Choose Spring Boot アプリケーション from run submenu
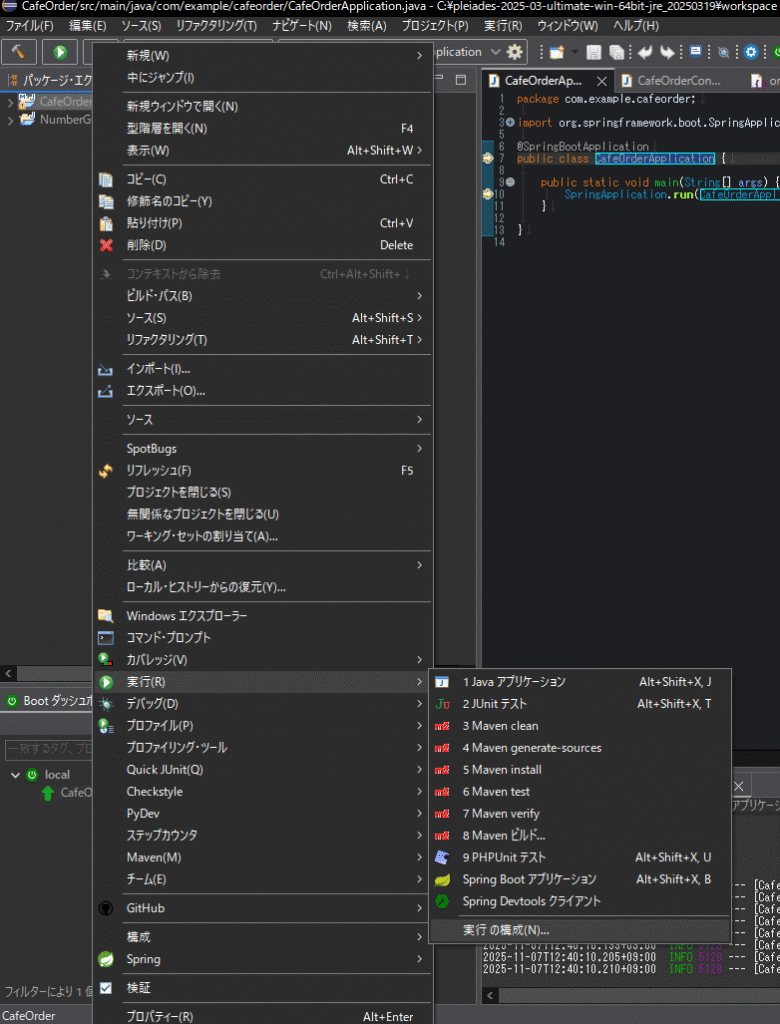Viewport: 780px width, 1024px height. click(x=529, y=879)
